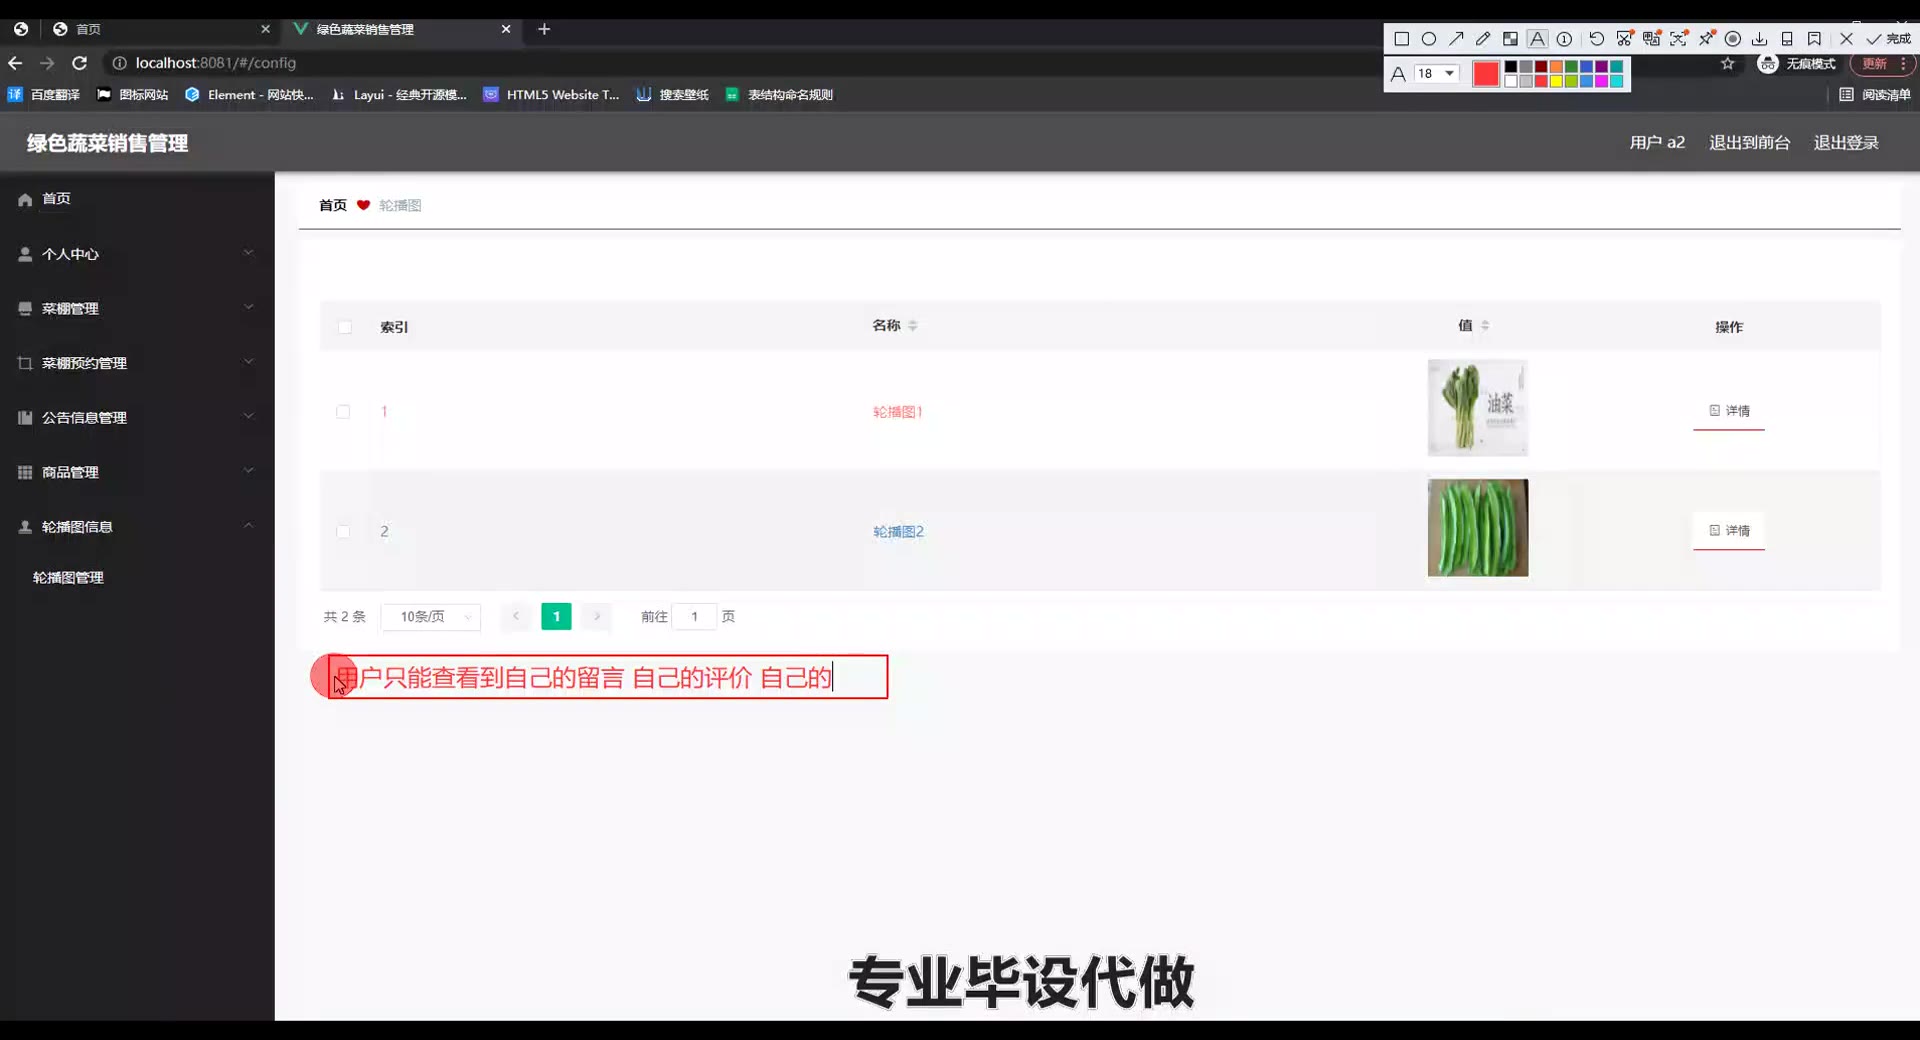
Task: Collapse the 轮播图信息 sidebar menu
Action: [x=137, y=526]
